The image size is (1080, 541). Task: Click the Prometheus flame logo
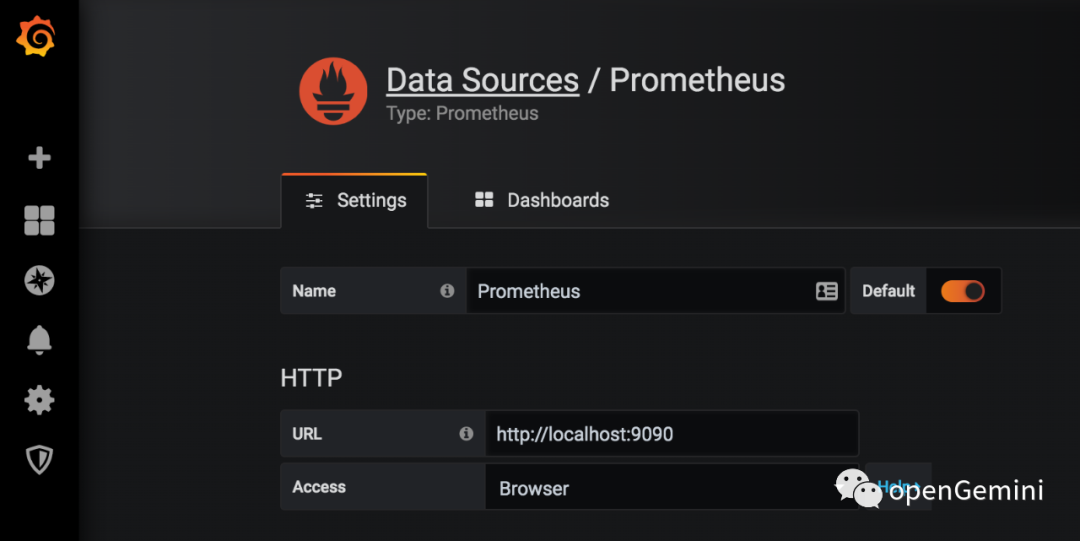tap(333, 91)
